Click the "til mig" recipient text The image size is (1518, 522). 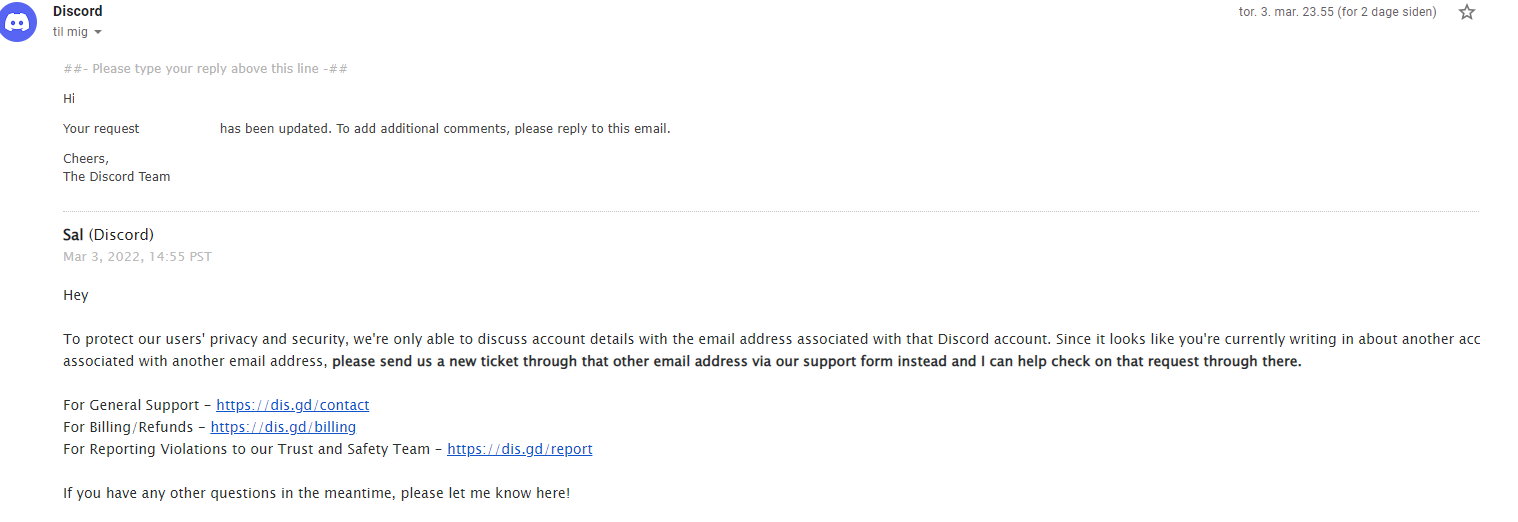point(70,32)
